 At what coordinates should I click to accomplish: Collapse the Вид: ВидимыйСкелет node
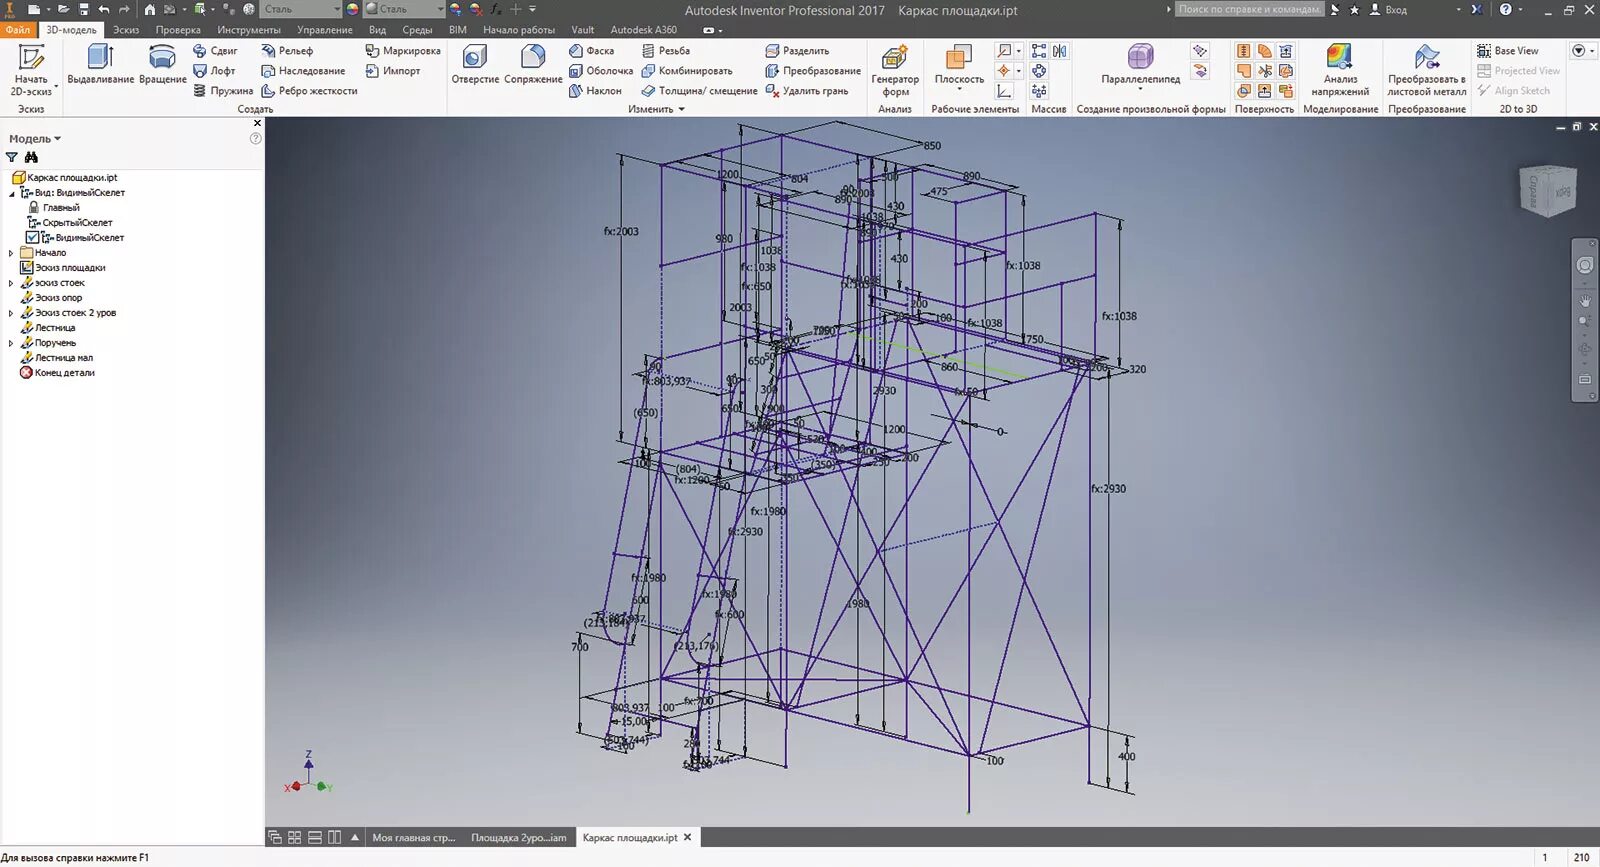[11, 193]
